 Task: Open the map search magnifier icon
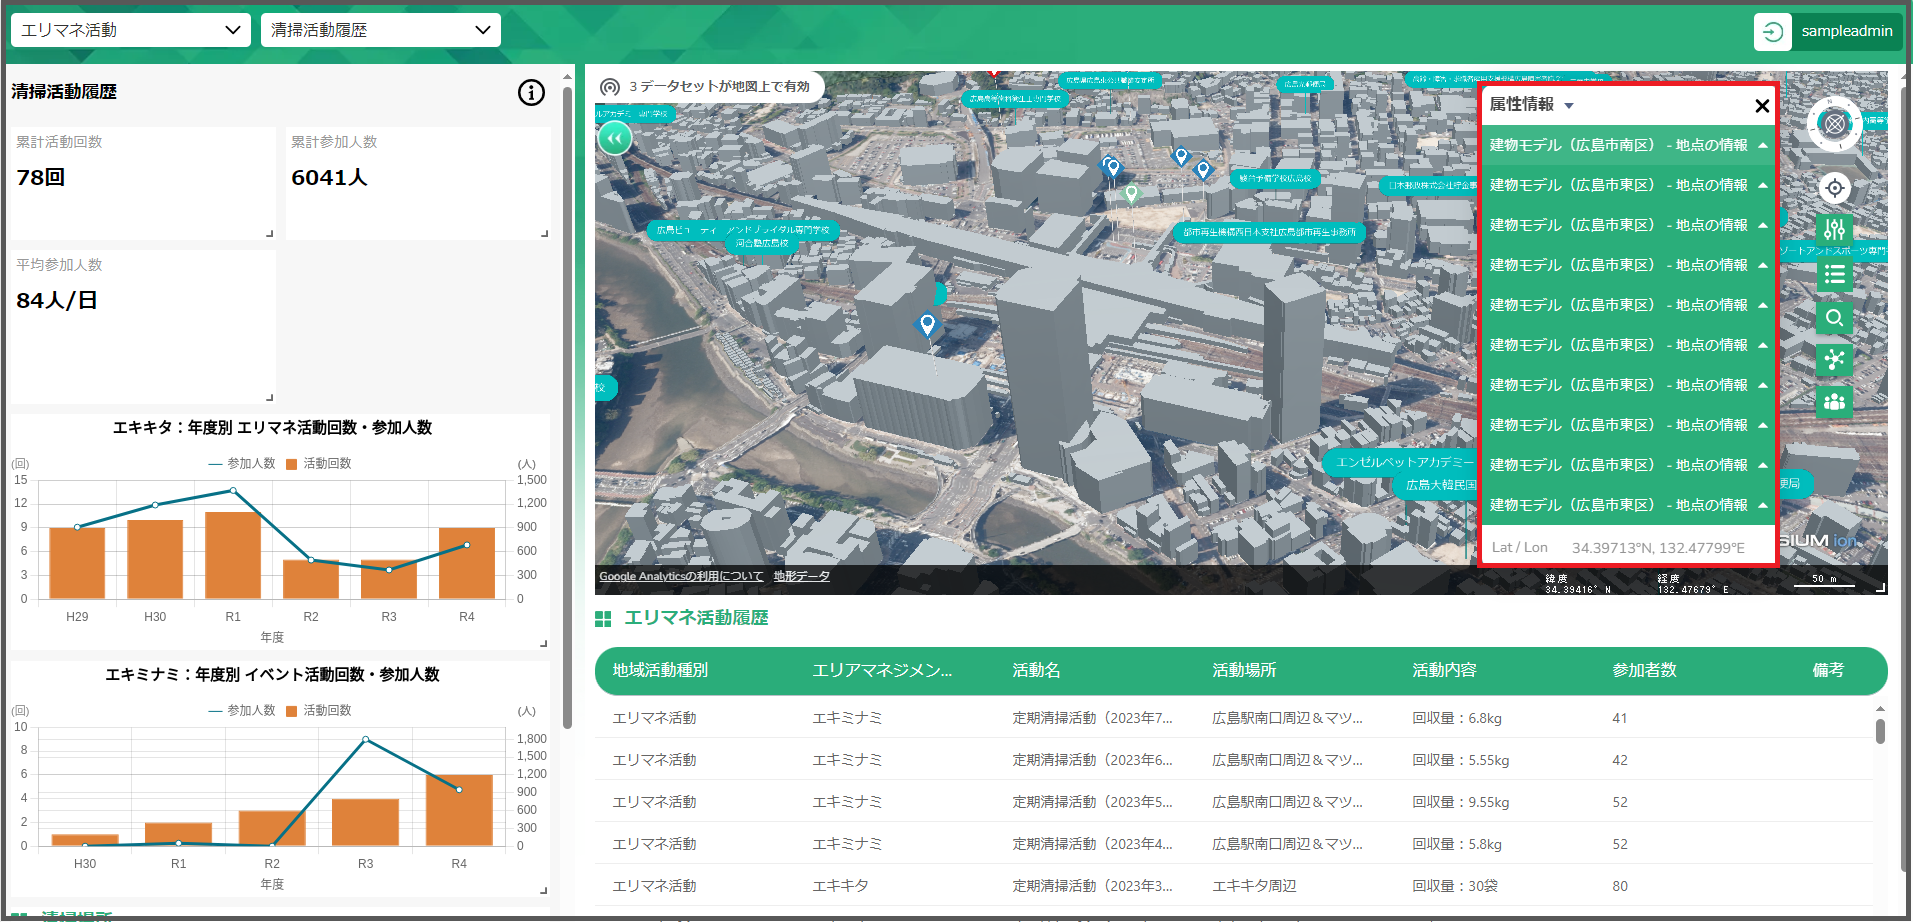(1834, 318)
